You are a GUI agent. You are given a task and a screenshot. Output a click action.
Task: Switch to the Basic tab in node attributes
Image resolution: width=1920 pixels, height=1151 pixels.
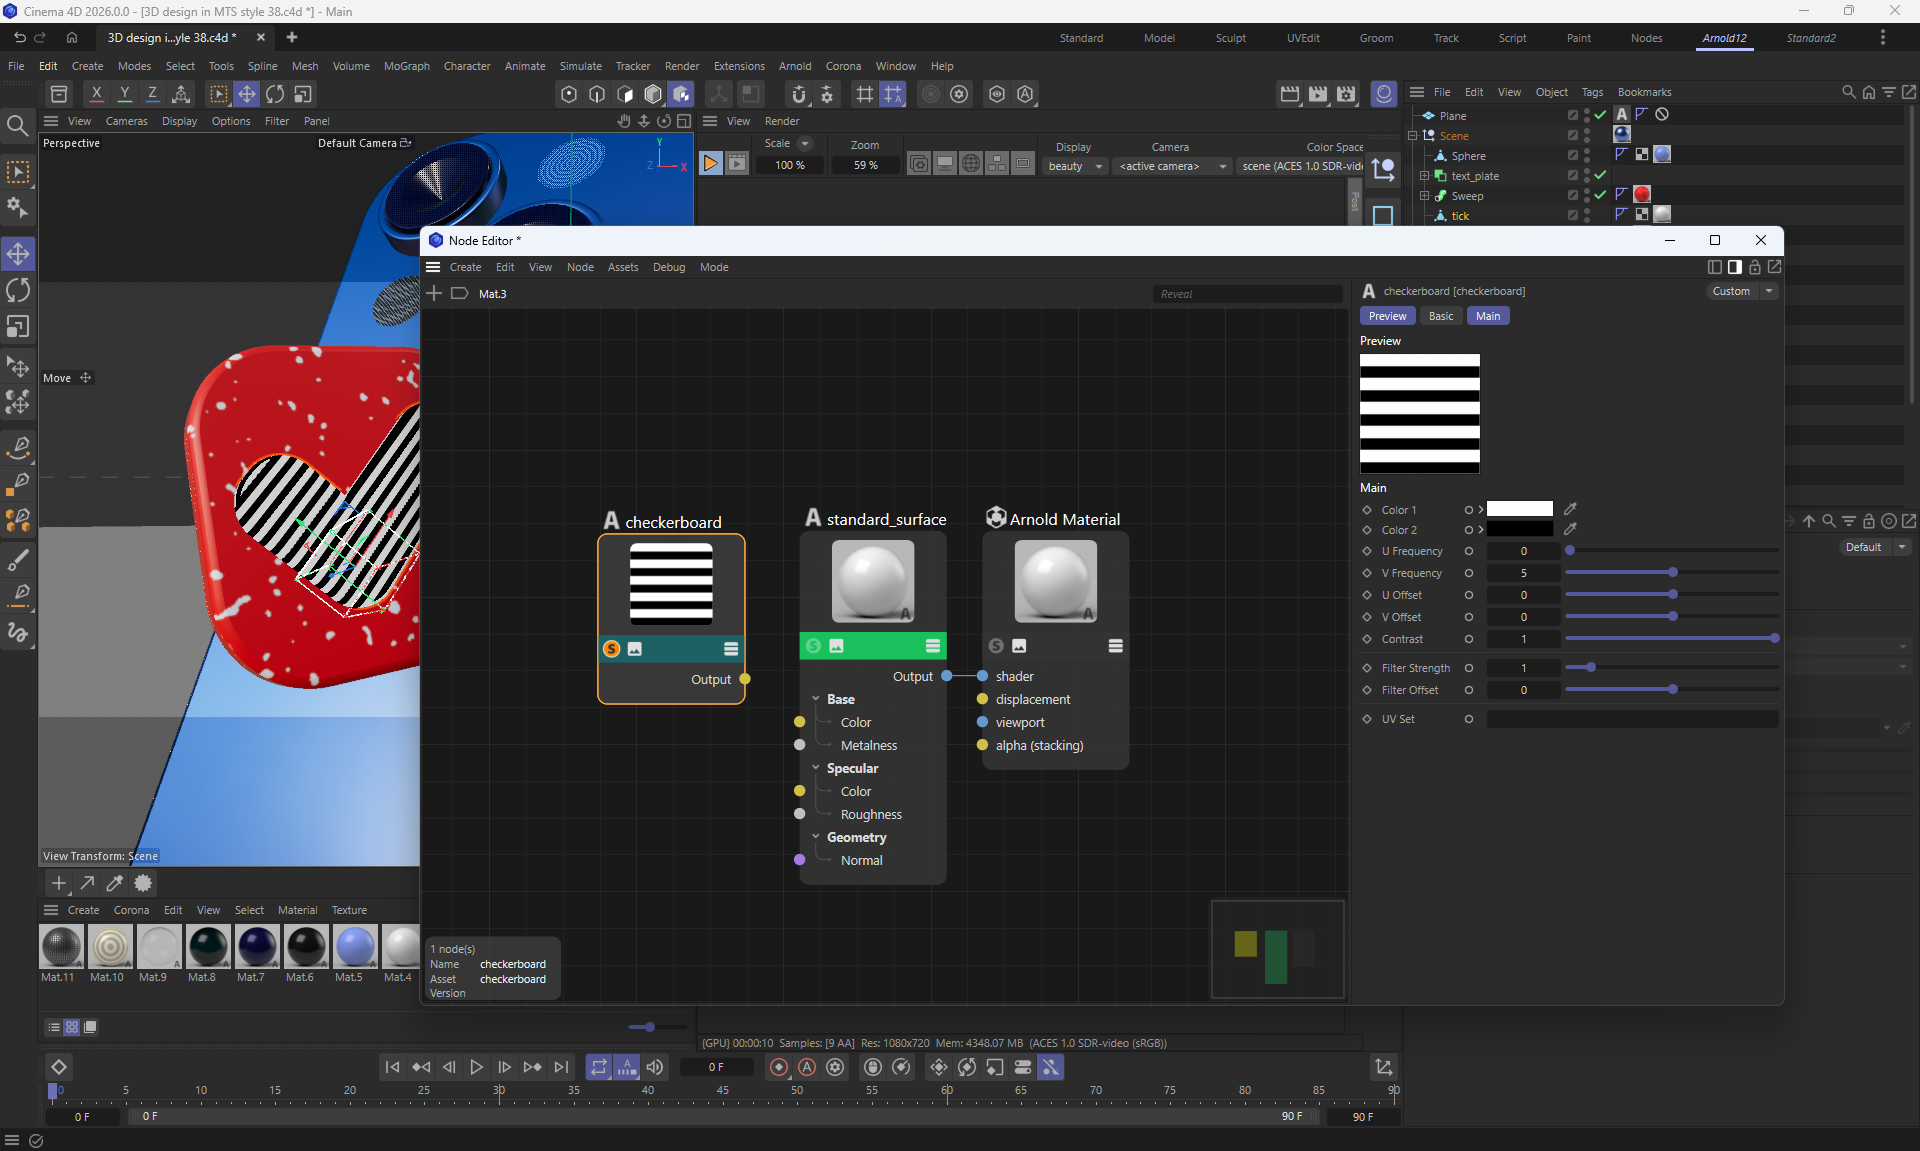(x=1441, y=316)
